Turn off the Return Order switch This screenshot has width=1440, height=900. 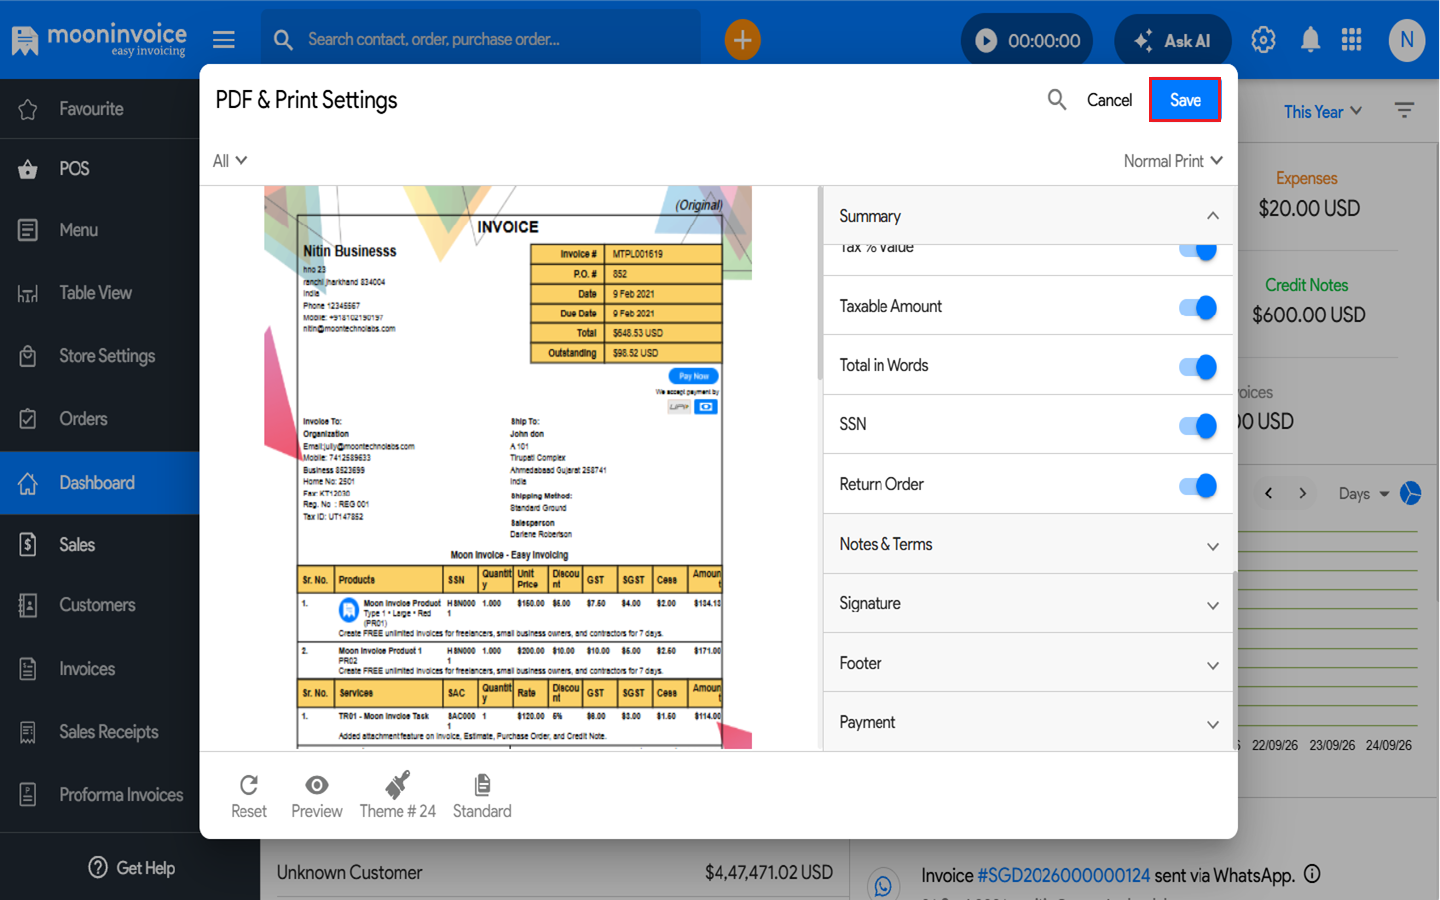[1198, 486]
